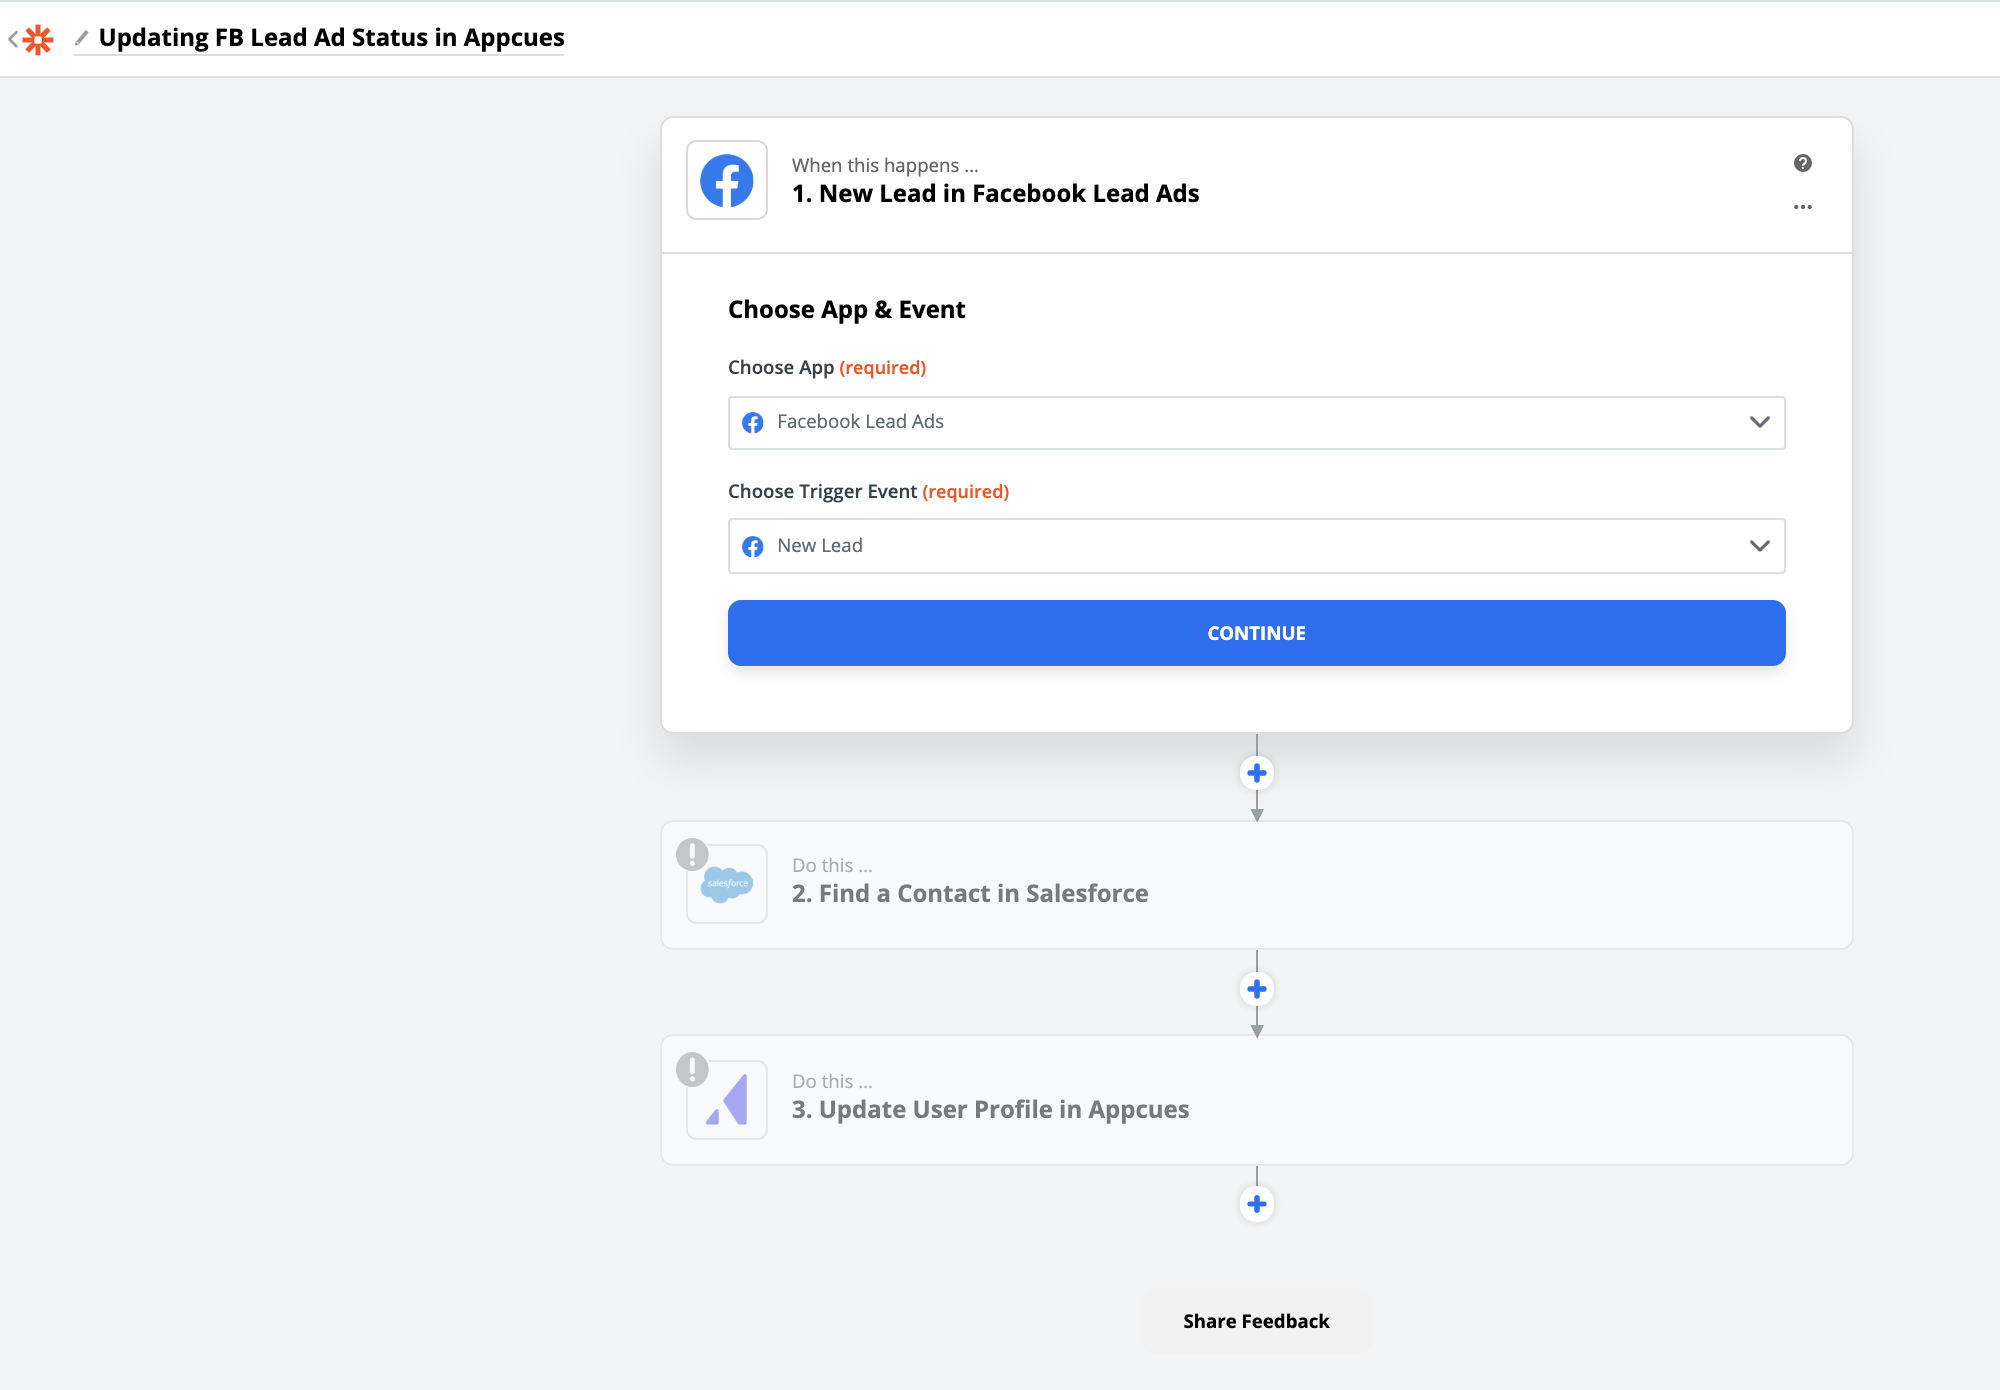Screen dimensions: 2000x1390
Task: Open the three-dot menu for step 1
Action: [1802, 207]
